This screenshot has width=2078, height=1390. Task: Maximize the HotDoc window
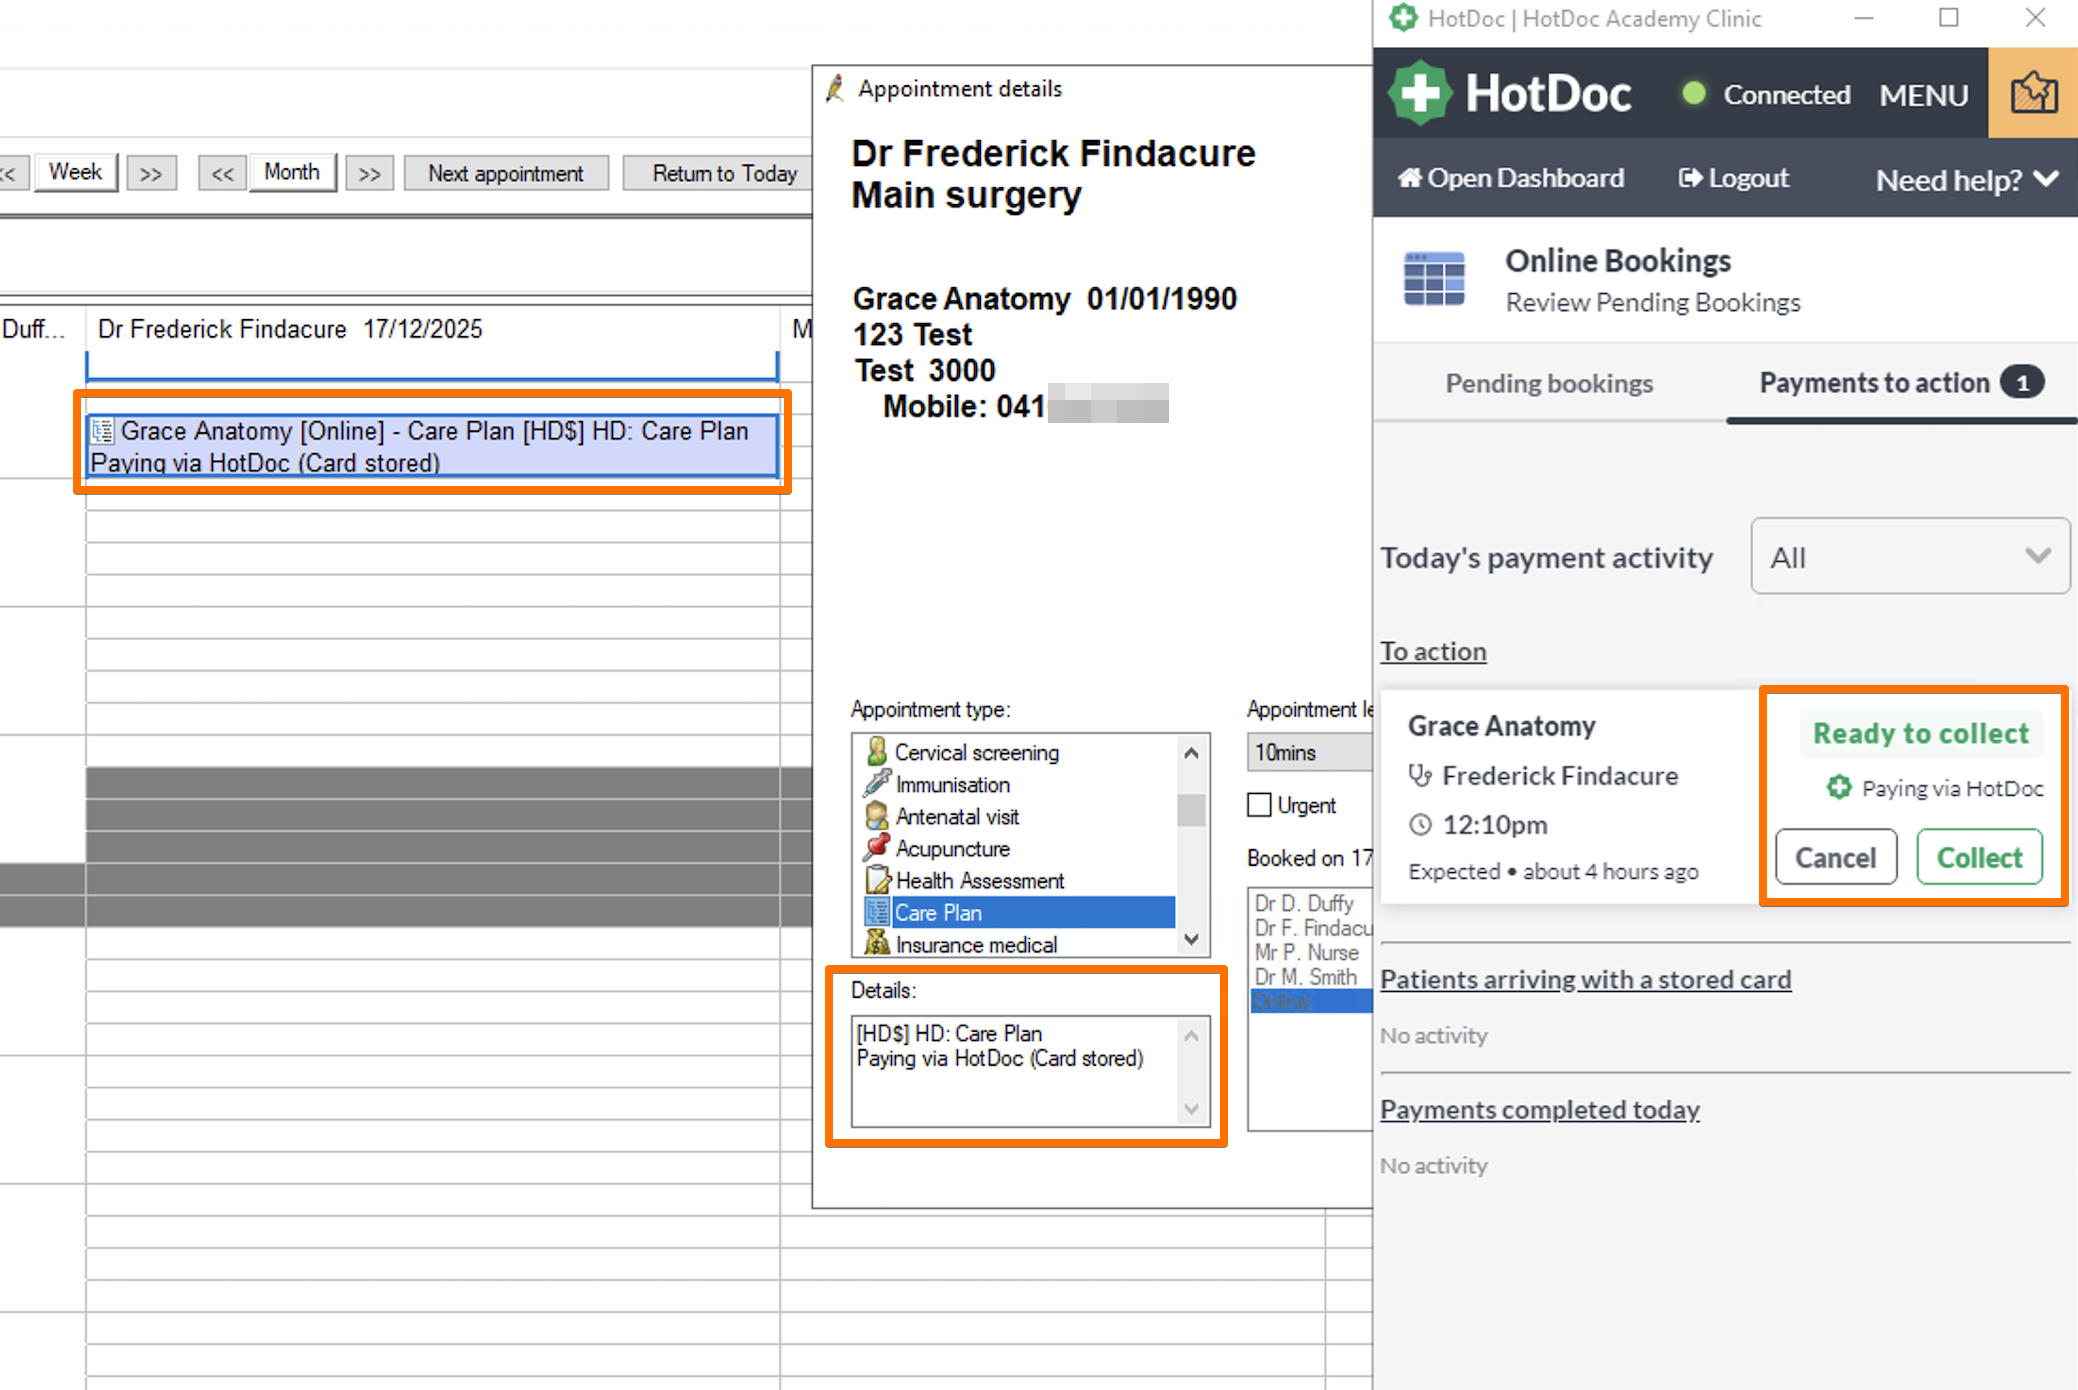coord(1948,18)
